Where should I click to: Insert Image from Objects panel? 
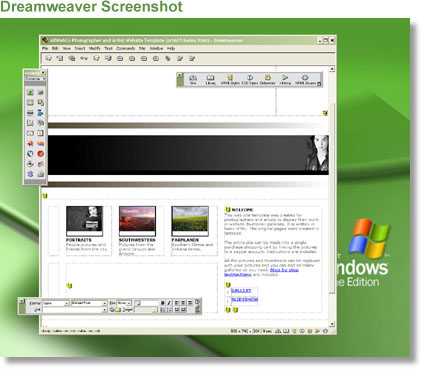coord(30,92)
